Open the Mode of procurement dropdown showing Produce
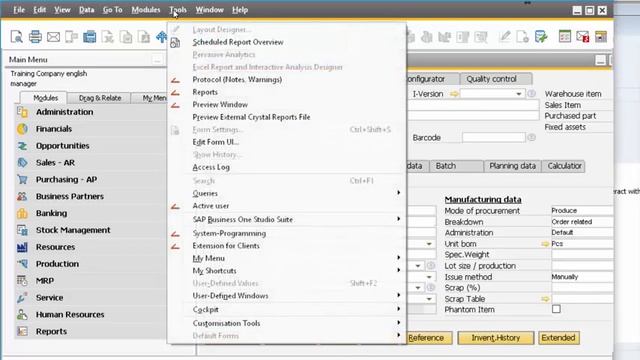The width and height of the screenshot is (640, 360). (582, 211)
